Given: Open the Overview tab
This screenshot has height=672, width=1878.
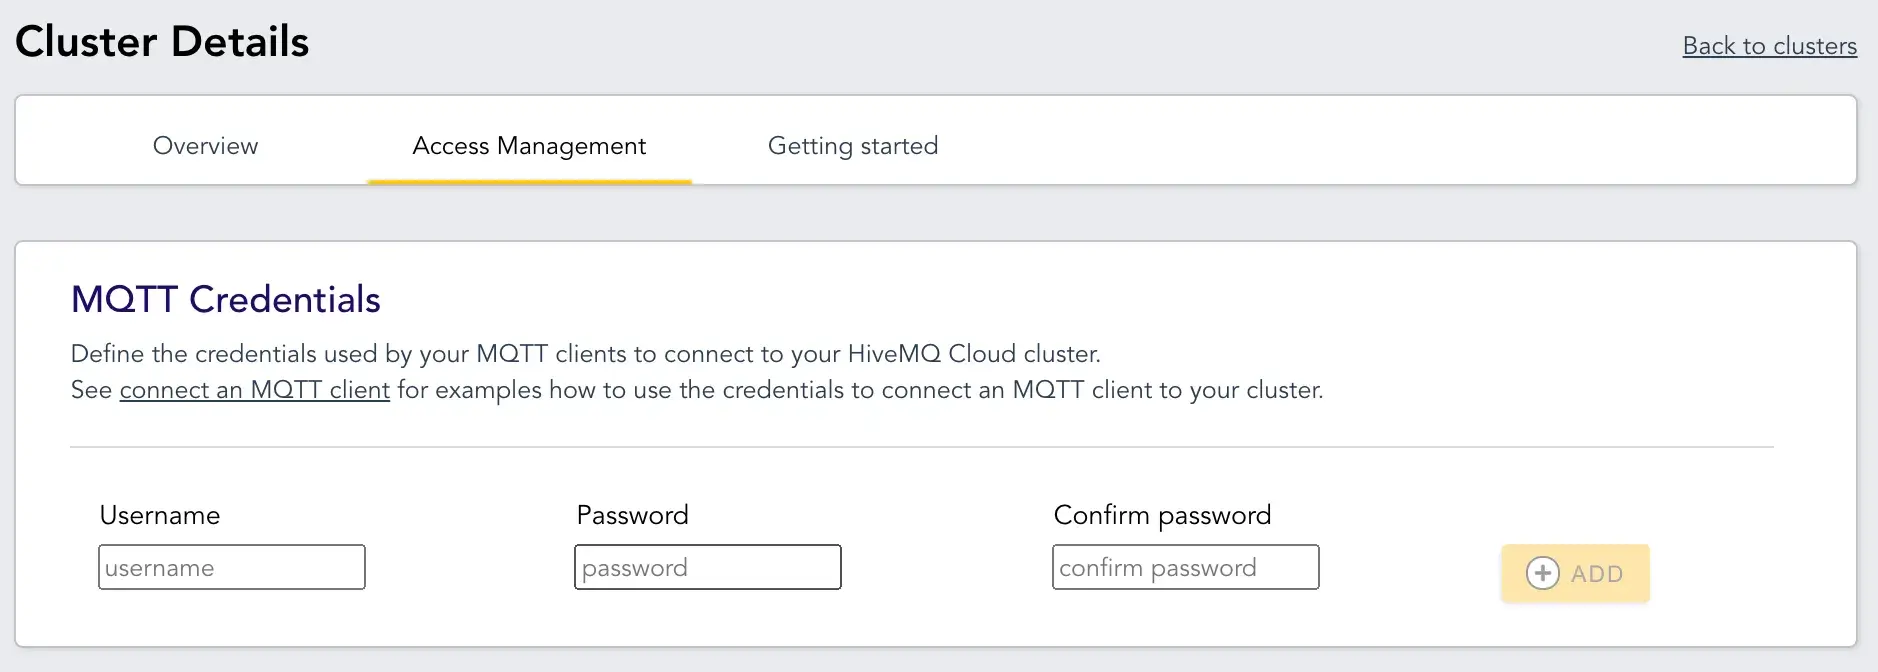Looking at the screenshot, I should pos(205,146).
